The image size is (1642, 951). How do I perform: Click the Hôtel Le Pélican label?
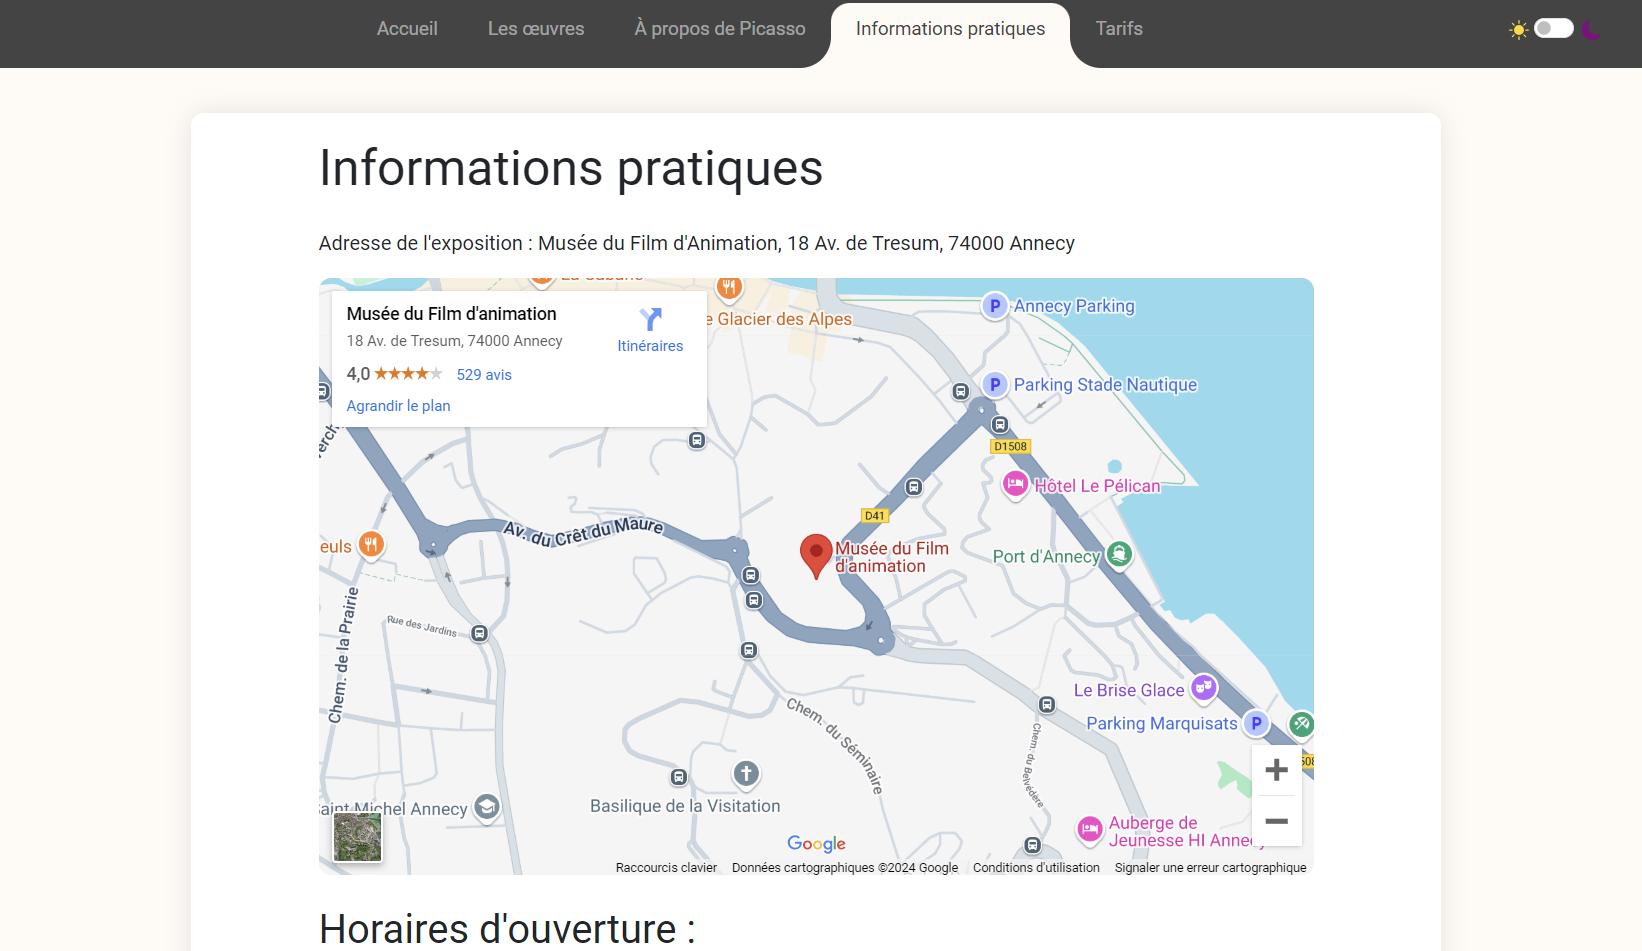pos(1097,486)
